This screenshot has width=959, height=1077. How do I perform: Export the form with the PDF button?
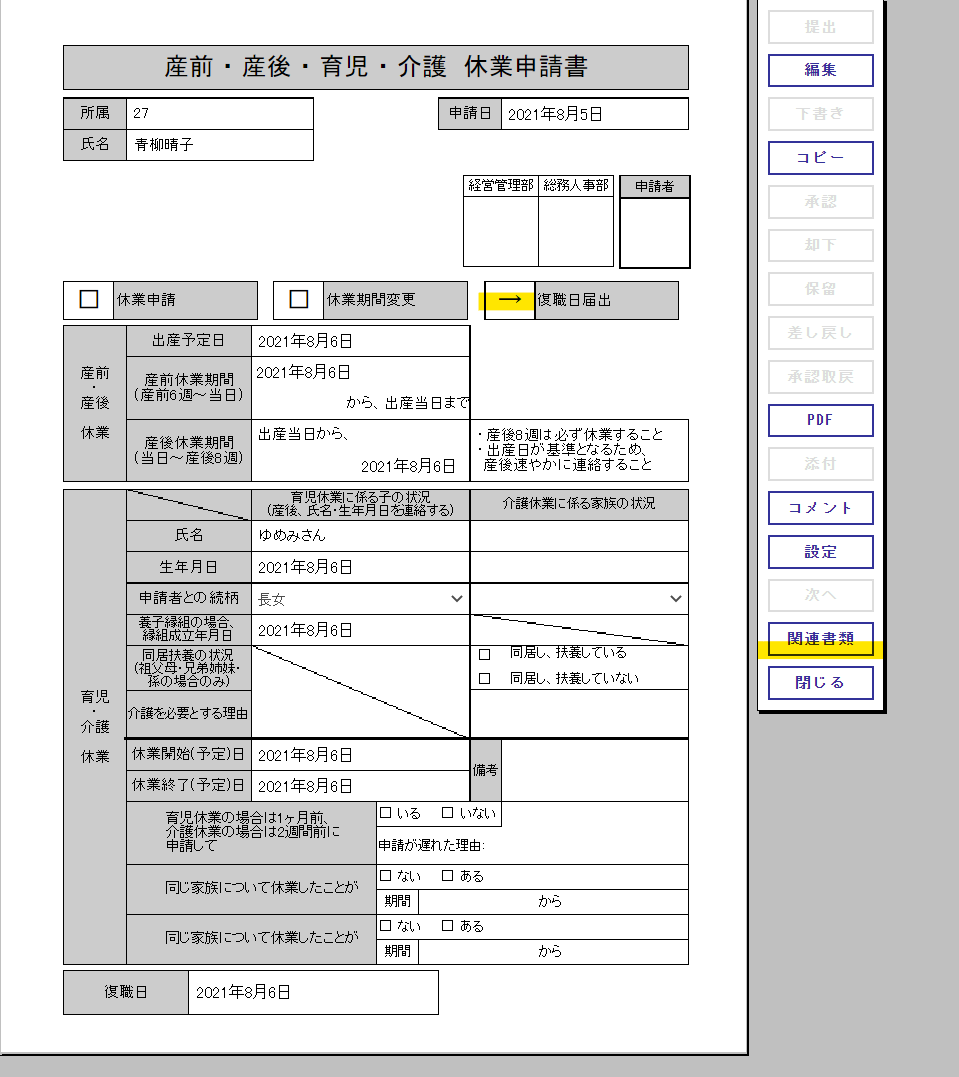[x=820, y=420]
